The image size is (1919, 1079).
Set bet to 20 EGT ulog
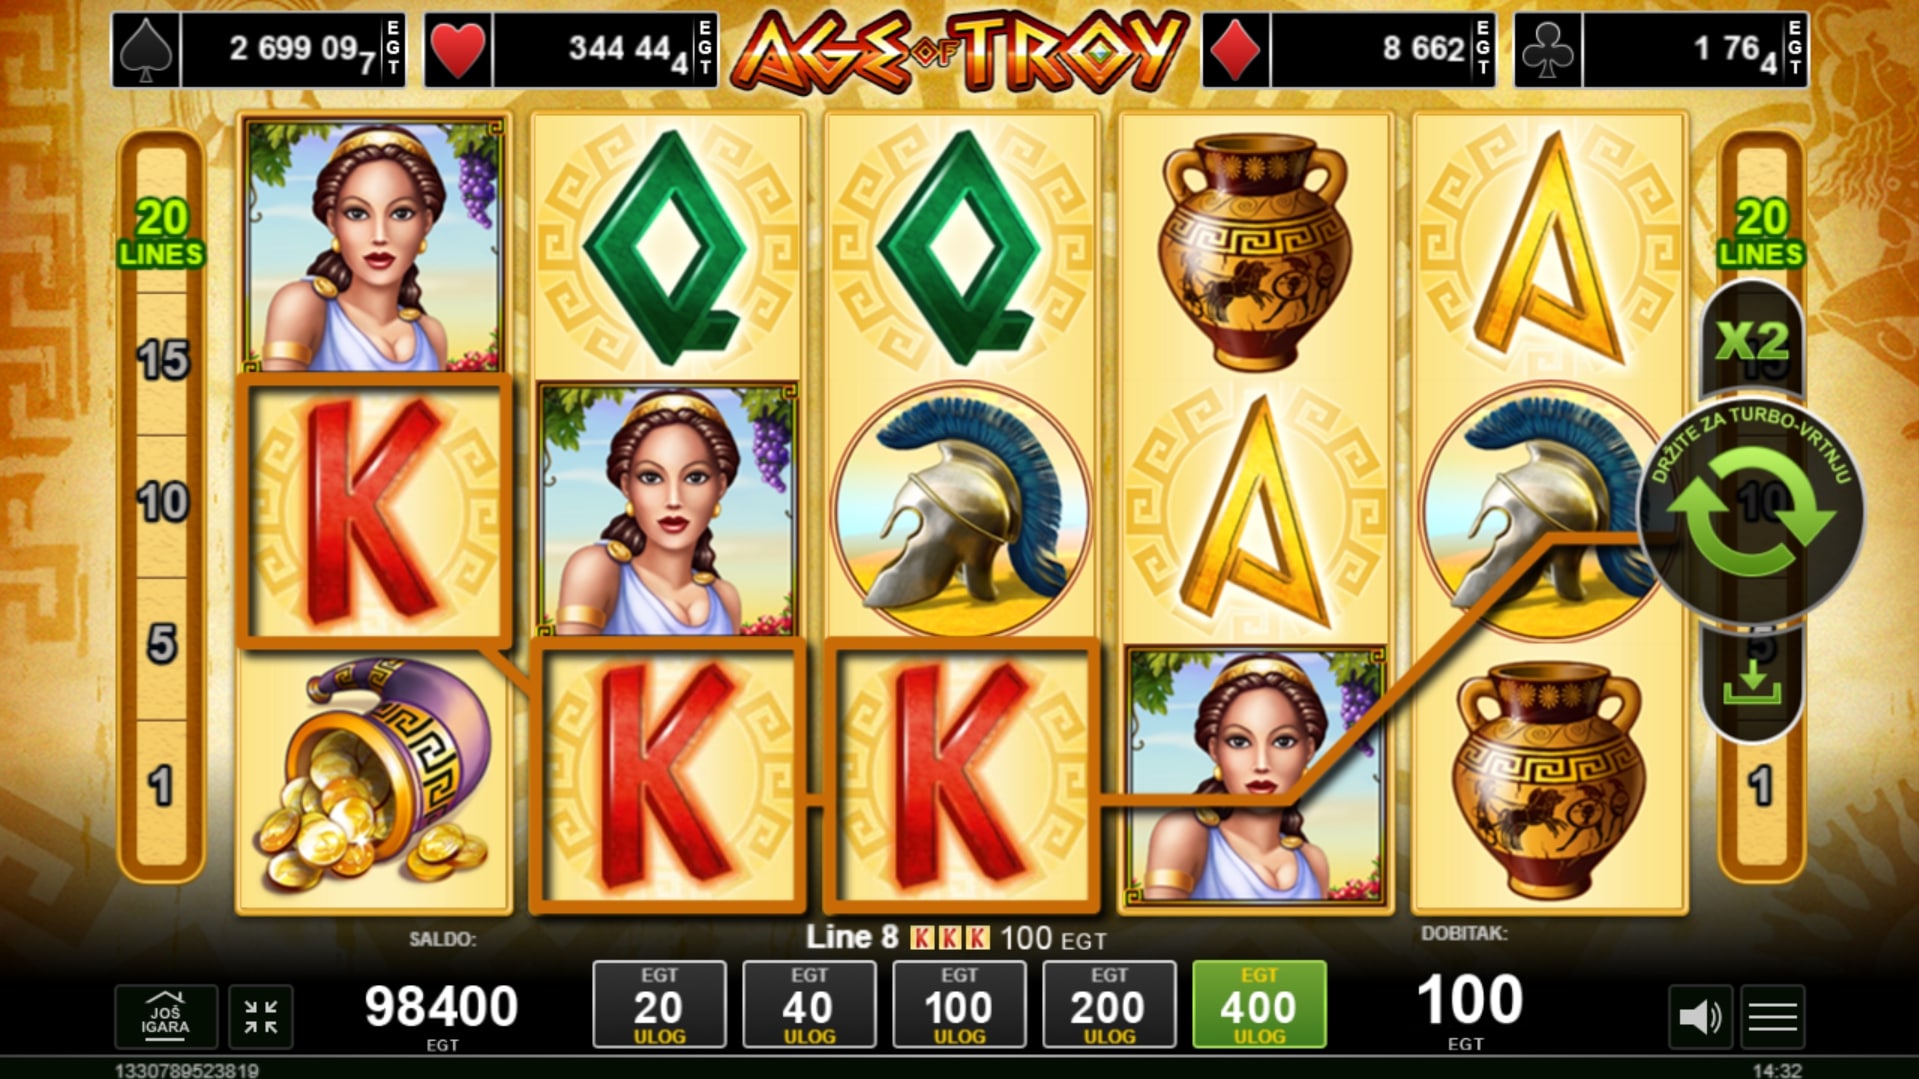pos(659,1004)
